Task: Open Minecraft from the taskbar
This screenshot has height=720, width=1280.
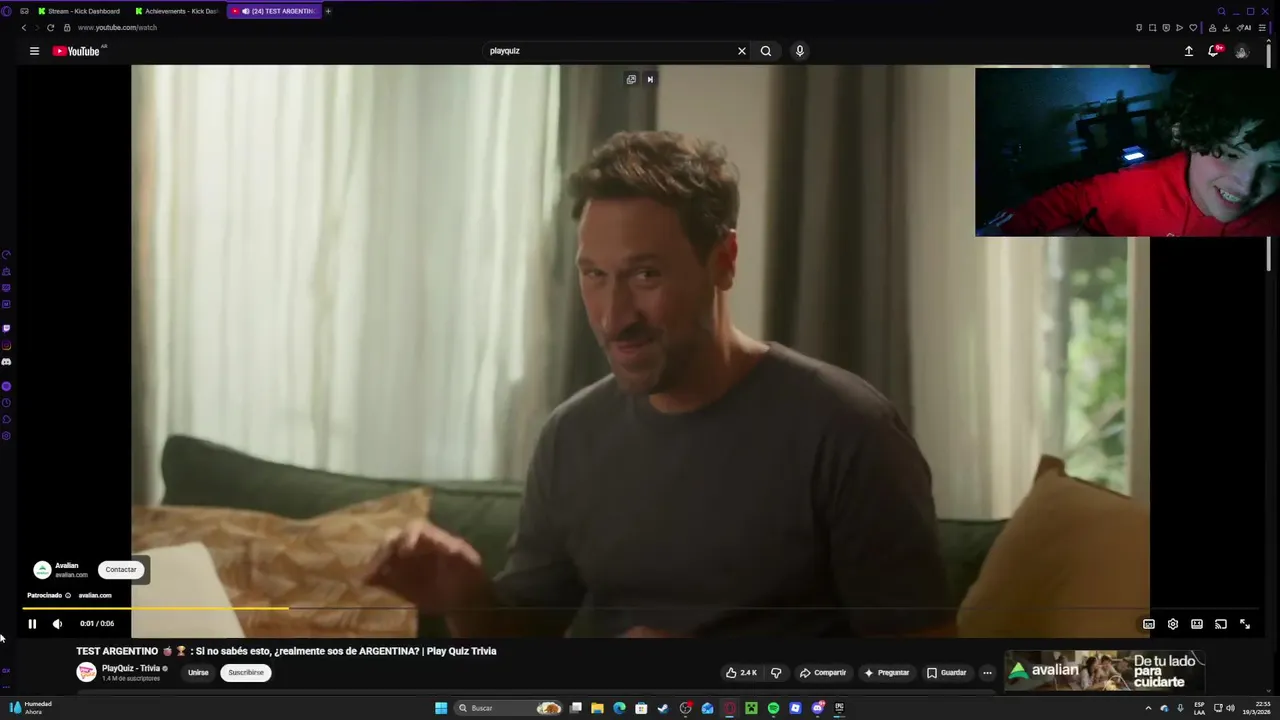Action: pos(751,708)
